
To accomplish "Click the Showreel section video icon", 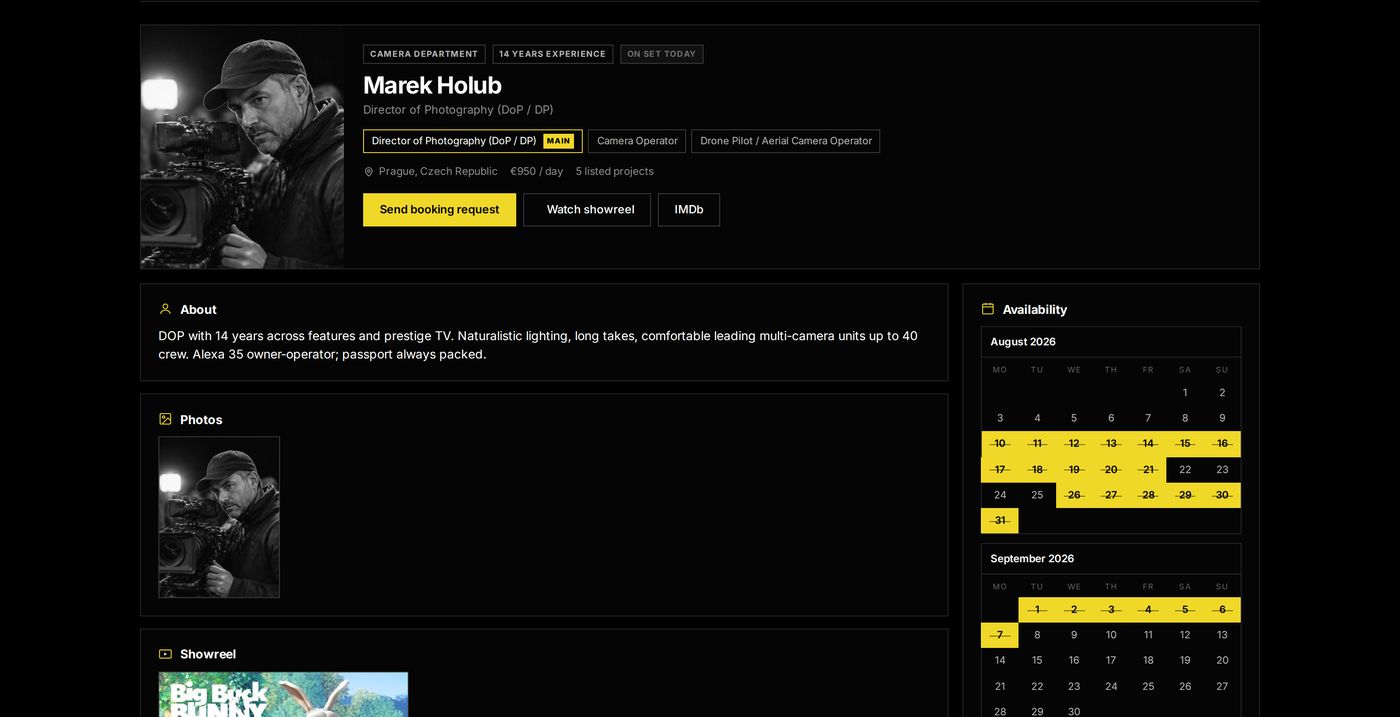I will [165, 654].
